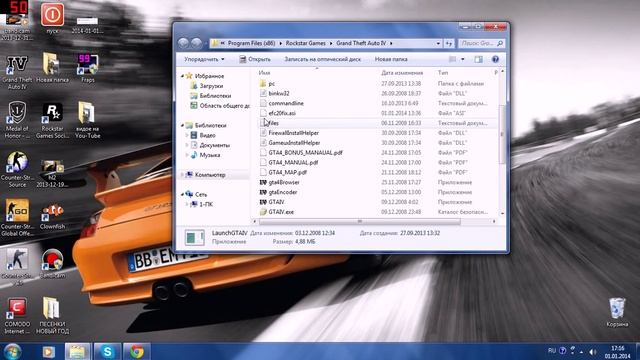Click the Explorer forward navigation arrow
This screenshot has height=360, width=640.
197,42
